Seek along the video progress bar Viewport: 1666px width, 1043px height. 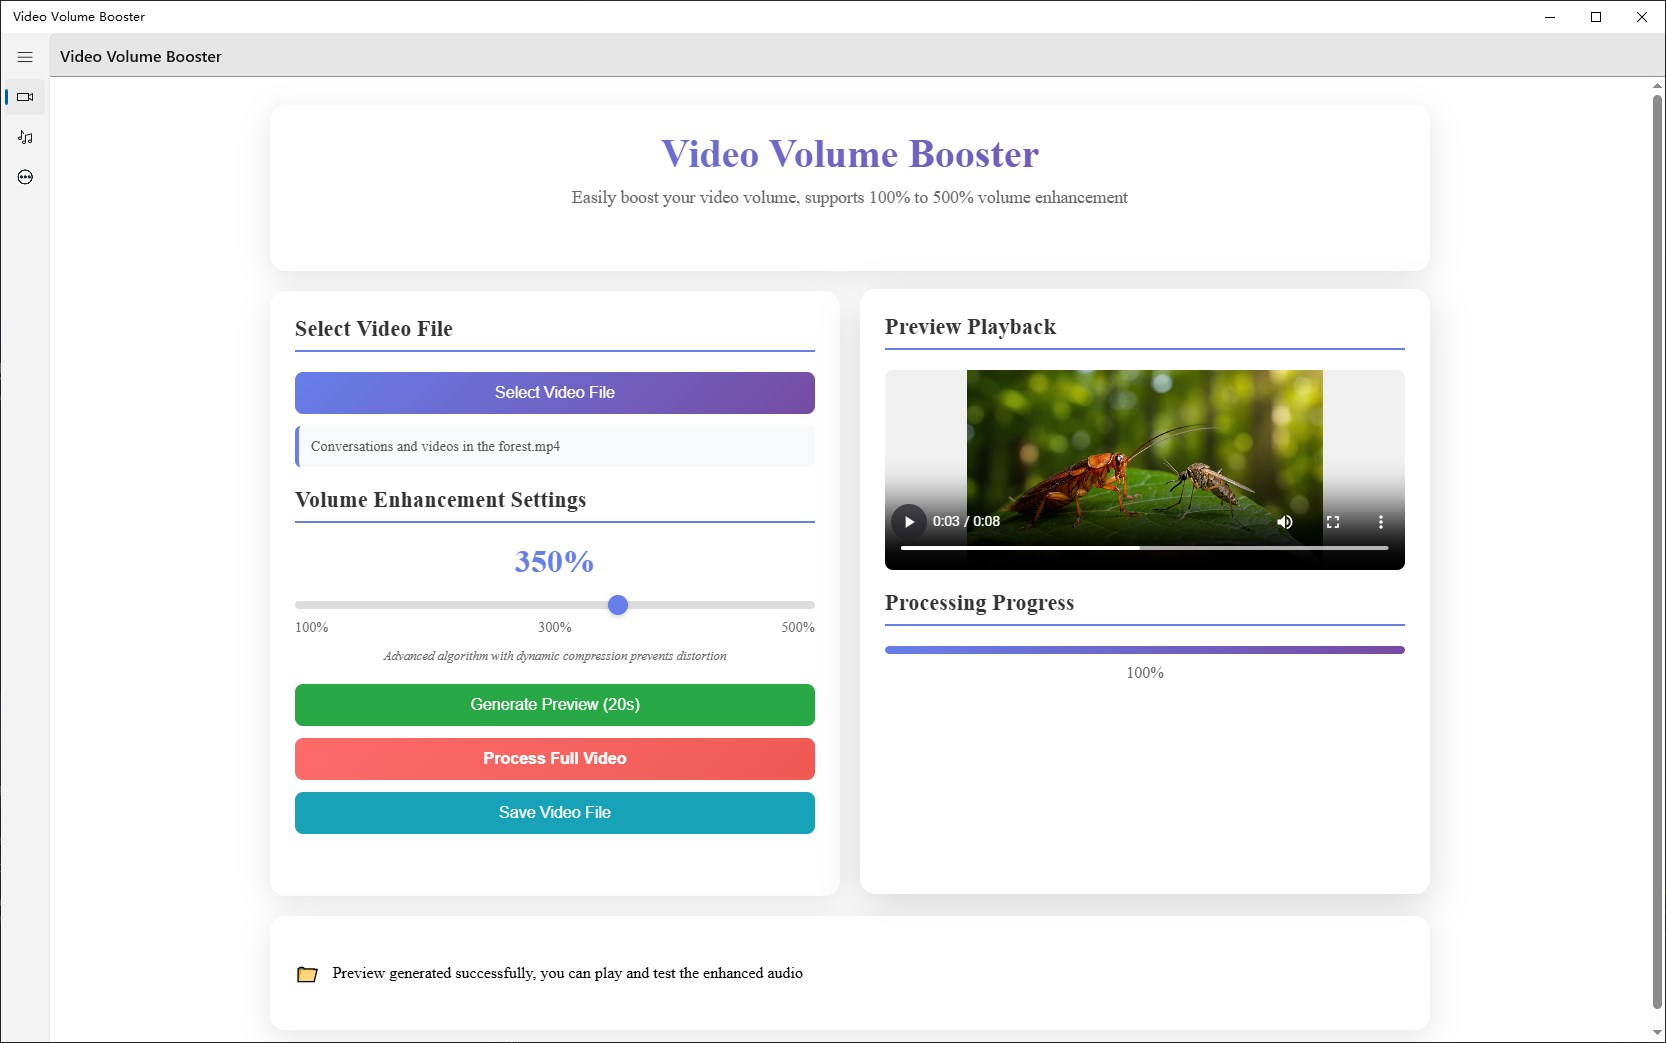point(1143,548)
